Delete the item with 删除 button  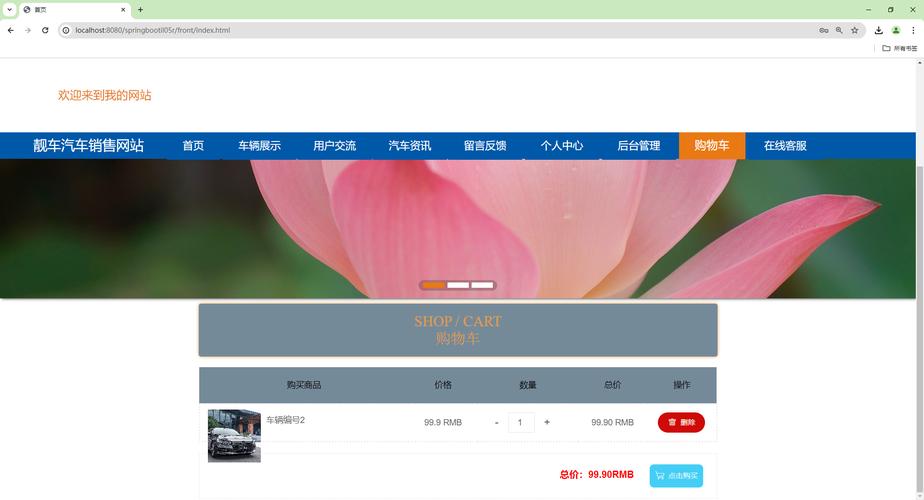click(x=681, y=422)
